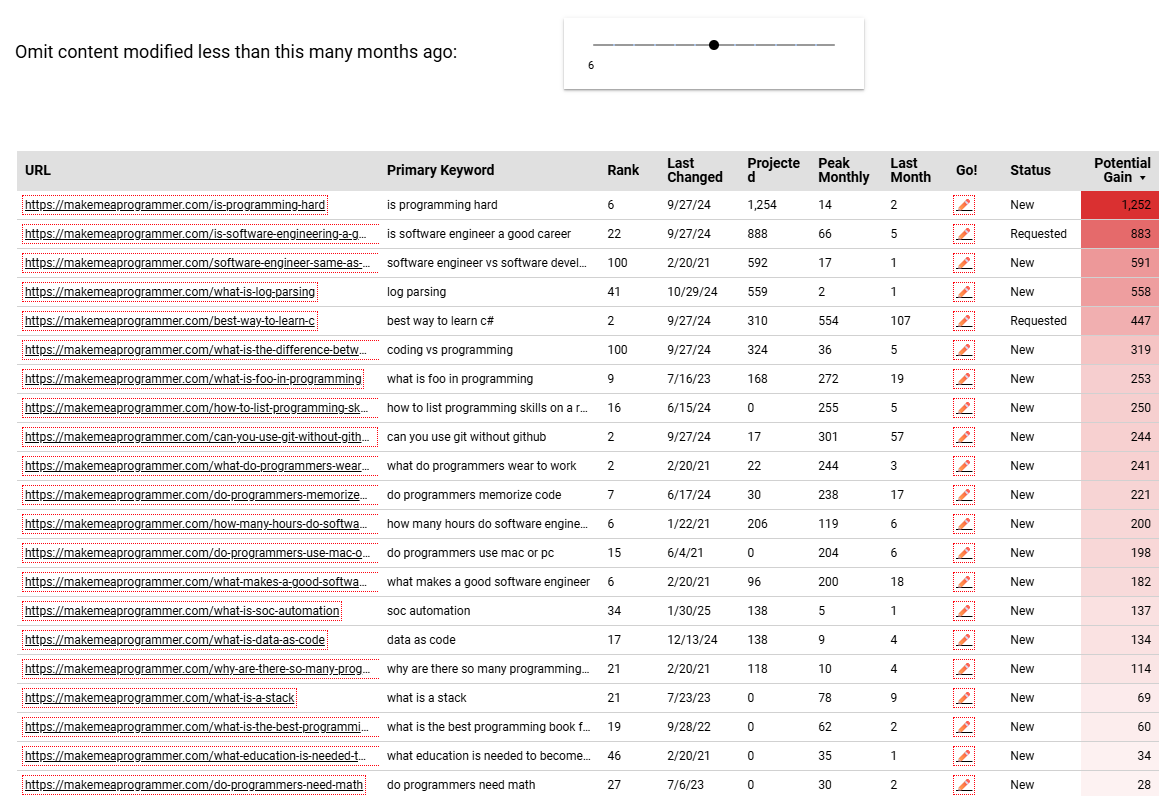Open the what-is-foo-in-programming link
This screenshot has height=796, width=1171.
click(x=193, y=379)
